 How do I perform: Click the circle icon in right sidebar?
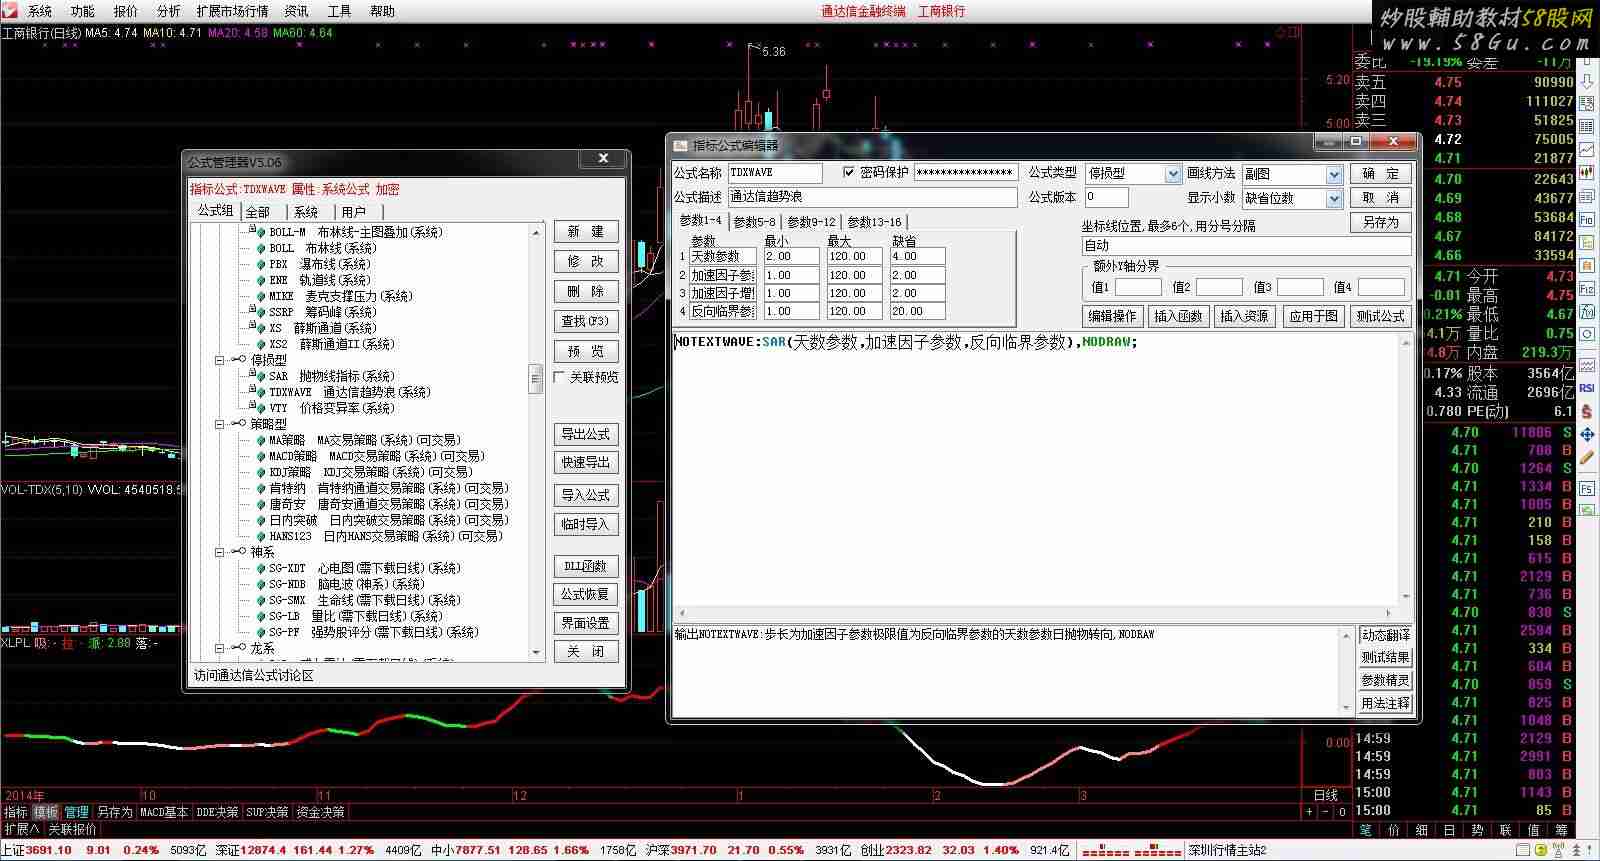pos(1586,332)
